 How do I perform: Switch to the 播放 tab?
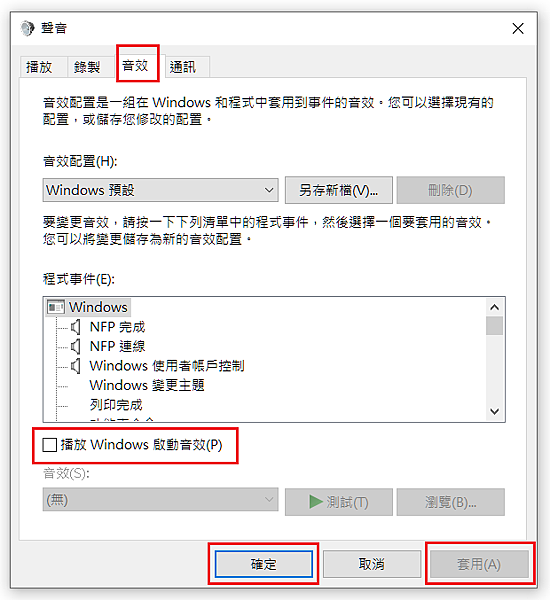pos(39,67)
